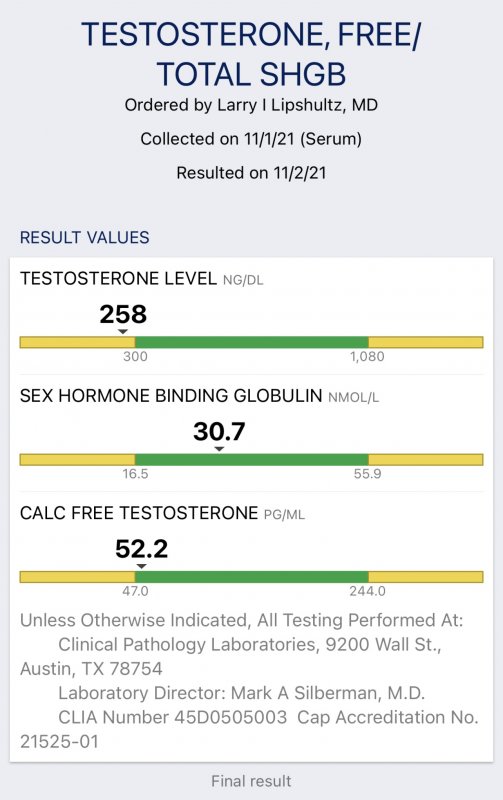Click the marker arrow under 258
Viewport: 503px width, 800px height.
[x=122, y=332]
